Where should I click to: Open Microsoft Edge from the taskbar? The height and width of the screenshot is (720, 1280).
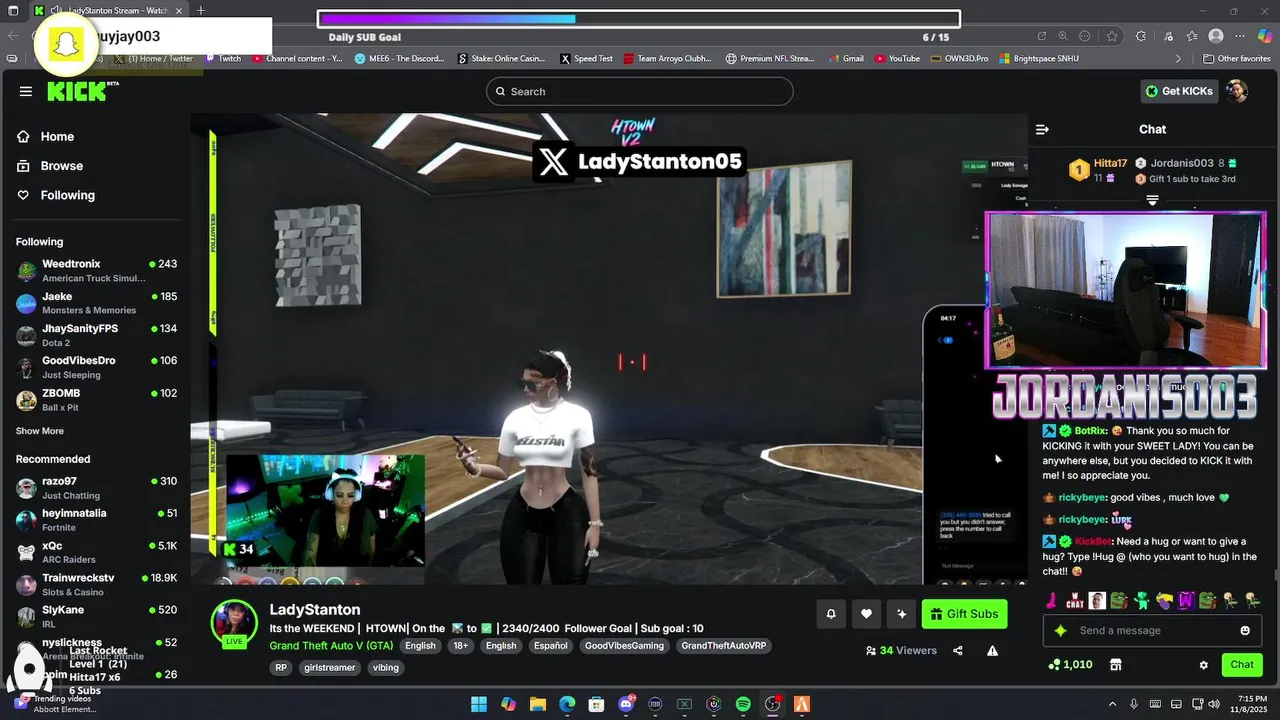pyautogui.click(x=566, y=704)
